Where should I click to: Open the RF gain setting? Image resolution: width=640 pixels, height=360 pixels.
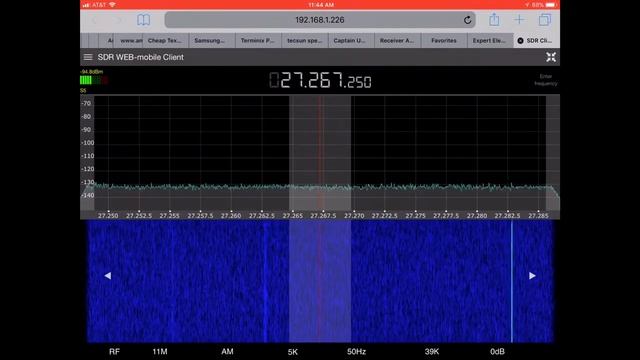(114, 351)
